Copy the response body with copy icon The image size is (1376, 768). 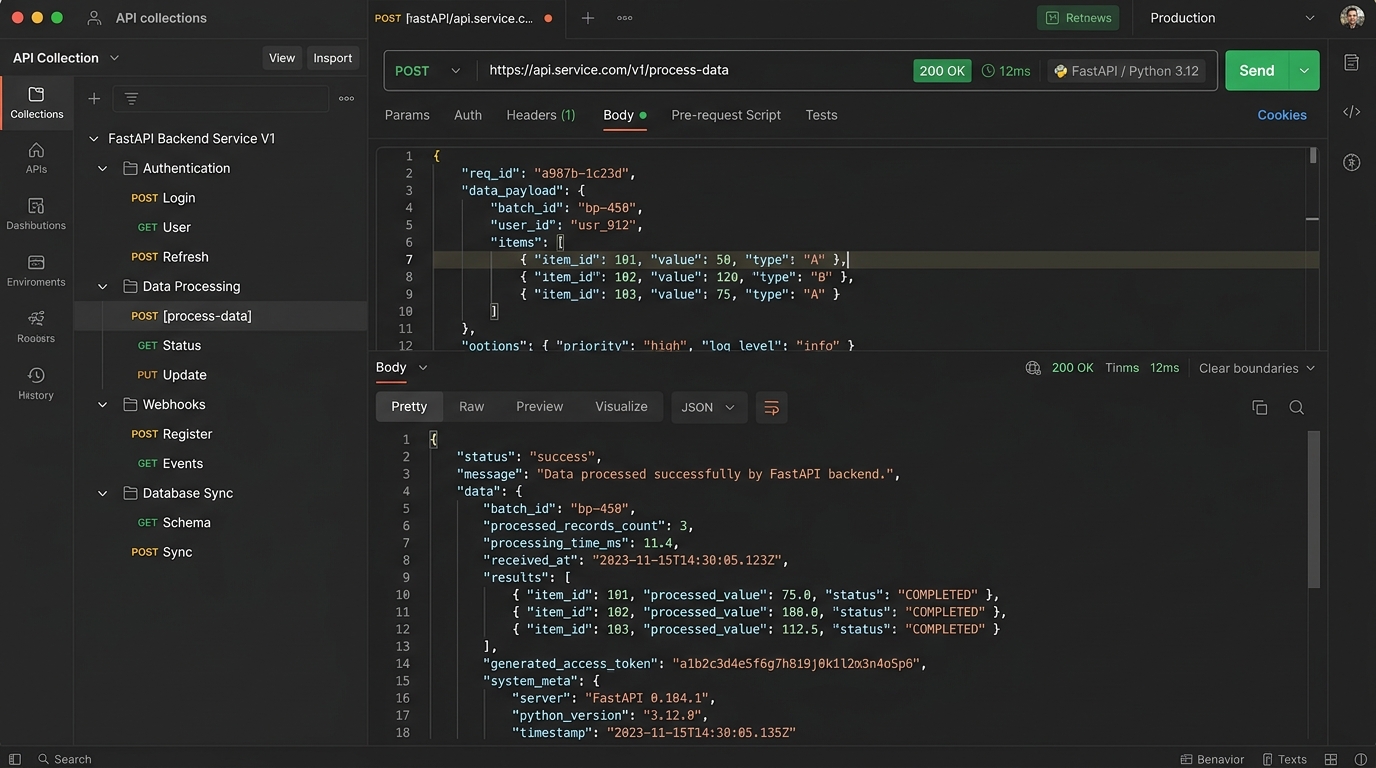click(x=1259, y=407)
